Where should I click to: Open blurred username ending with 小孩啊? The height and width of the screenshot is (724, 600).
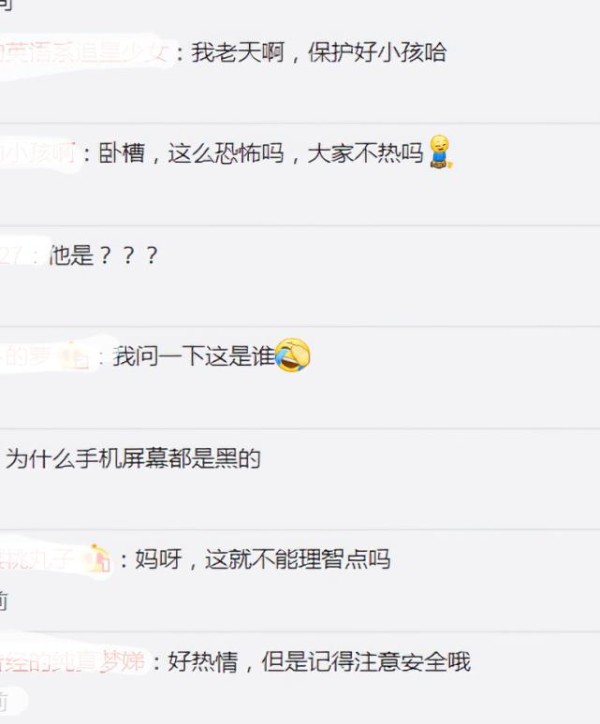tap(37, 154)
